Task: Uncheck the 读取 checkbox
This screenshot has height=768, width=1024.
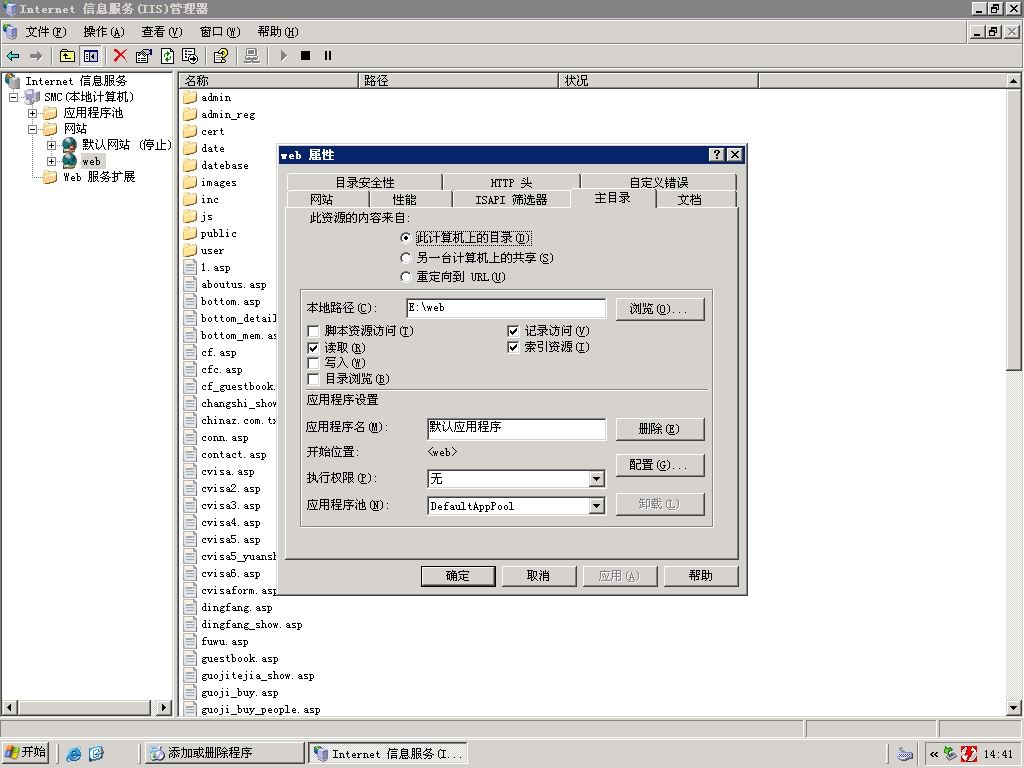Action: point(313,347)
